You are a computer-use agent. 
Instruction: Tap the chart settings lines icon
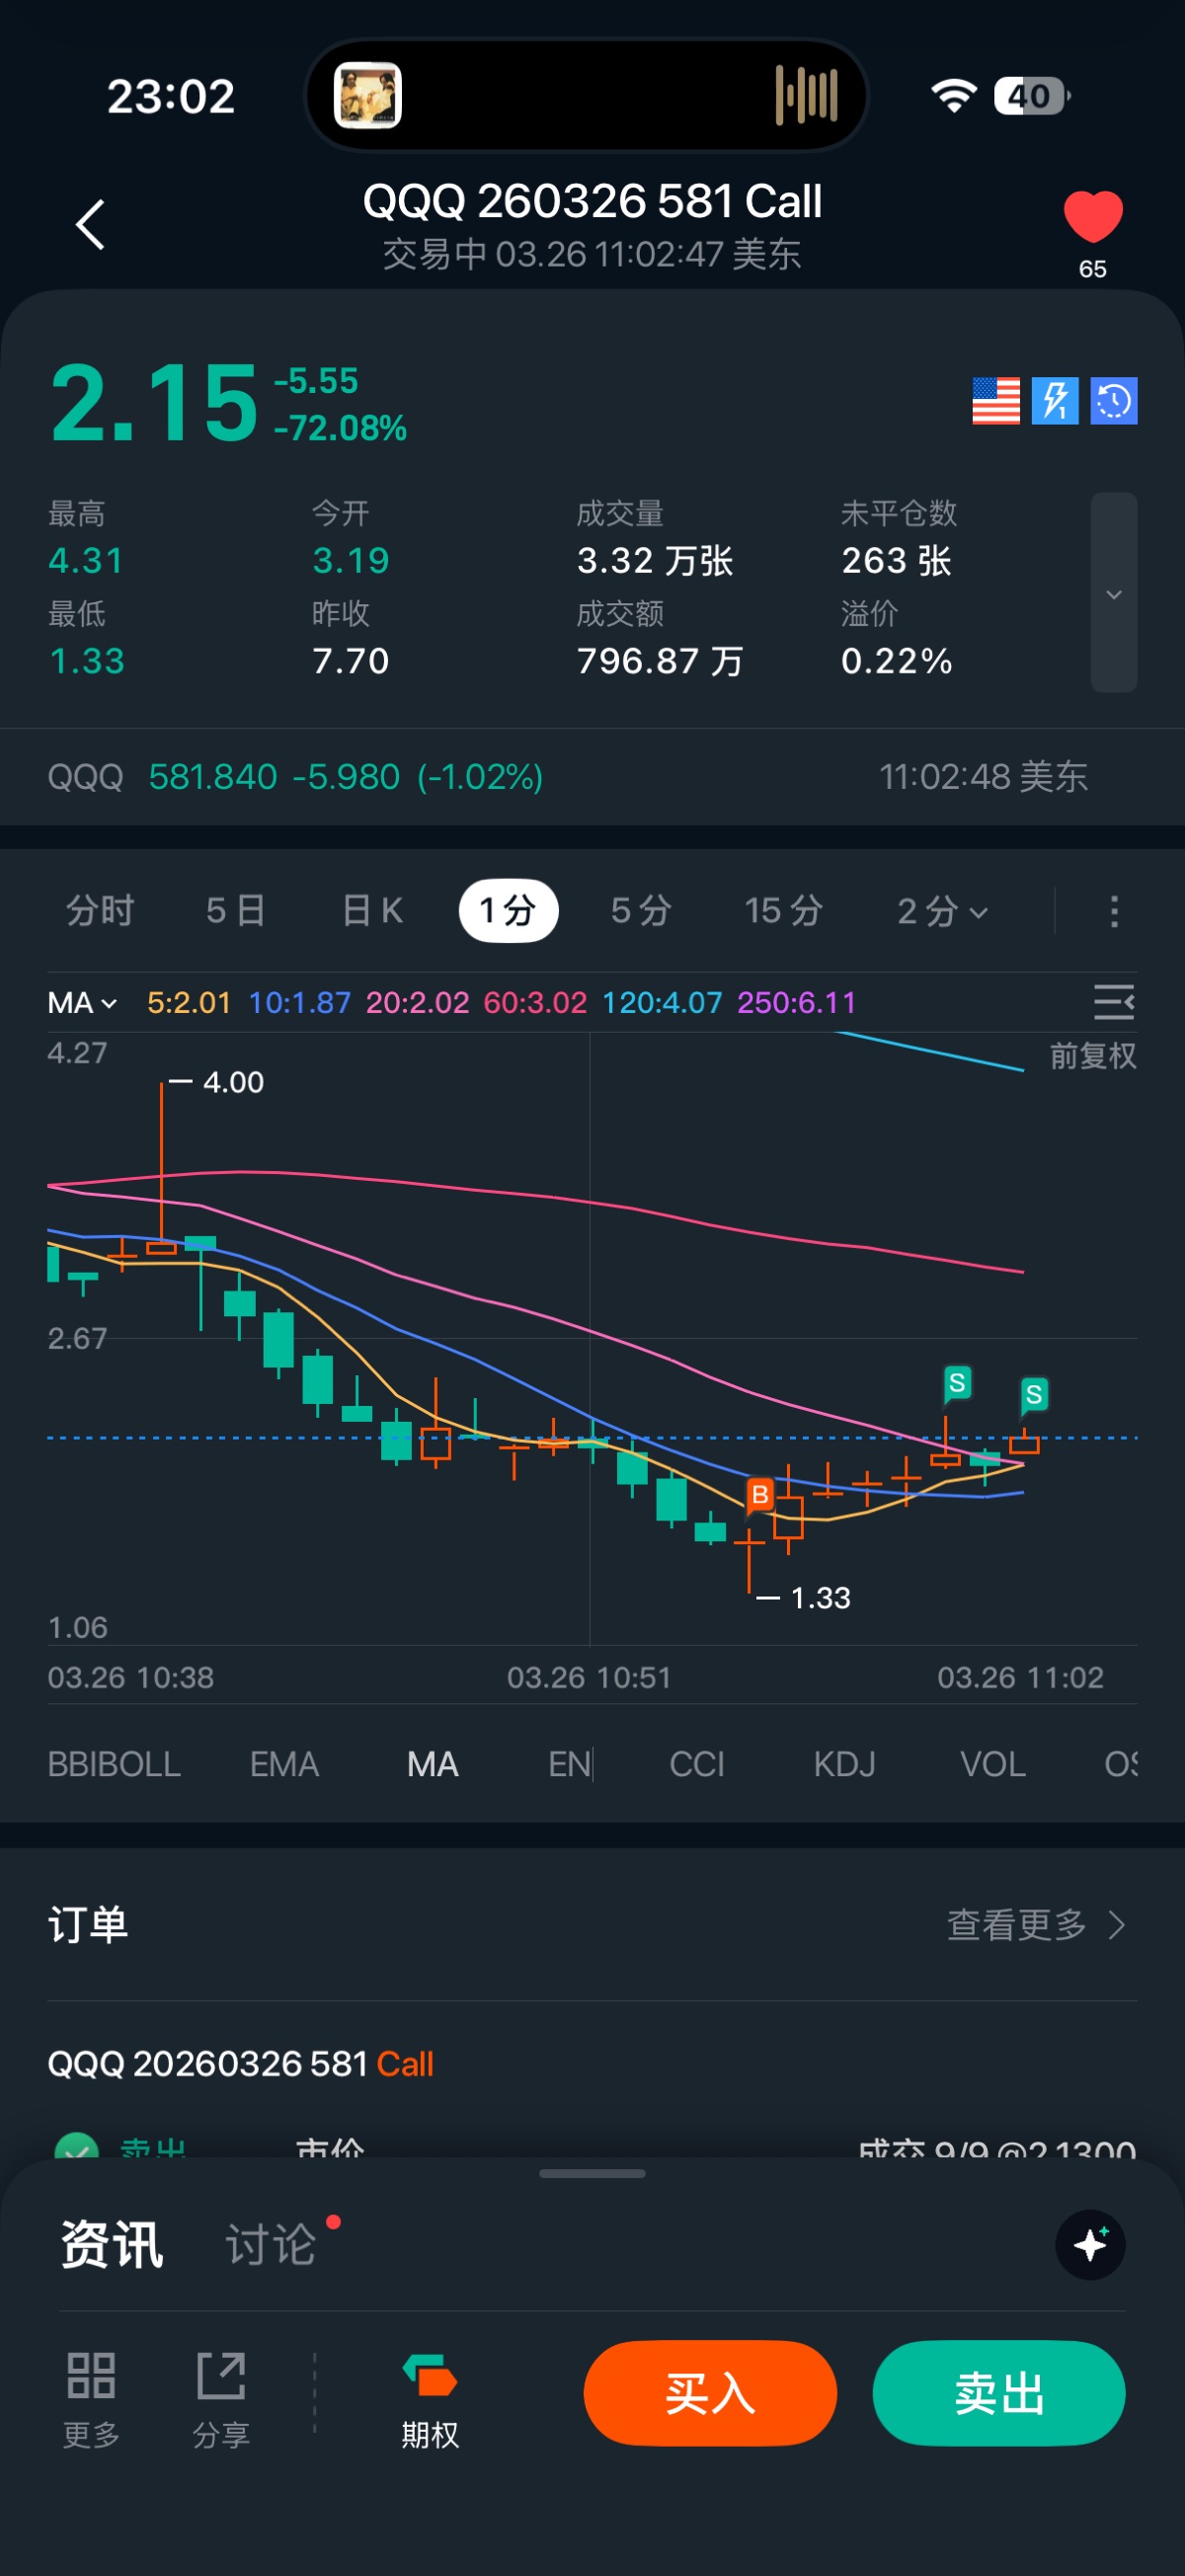(x=1113, y=1002)
